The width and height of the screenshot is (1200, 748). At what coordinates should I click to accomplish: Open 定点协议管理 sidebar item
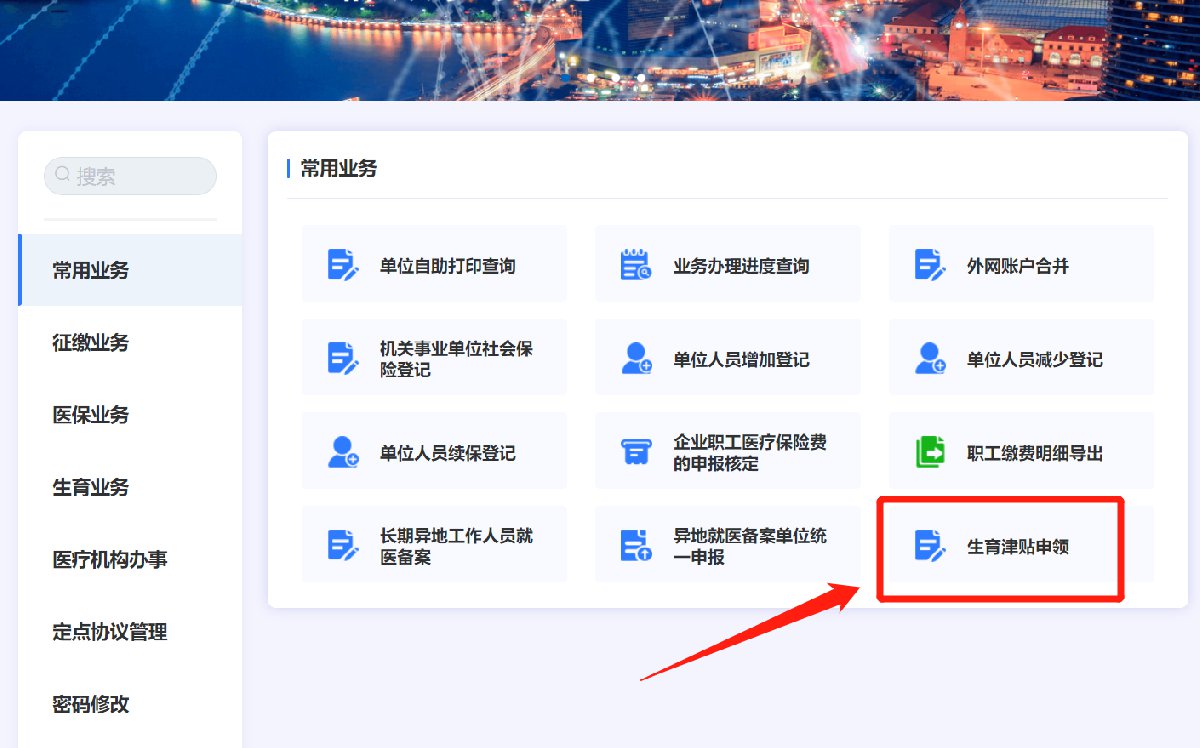click(x=110, y=632)
